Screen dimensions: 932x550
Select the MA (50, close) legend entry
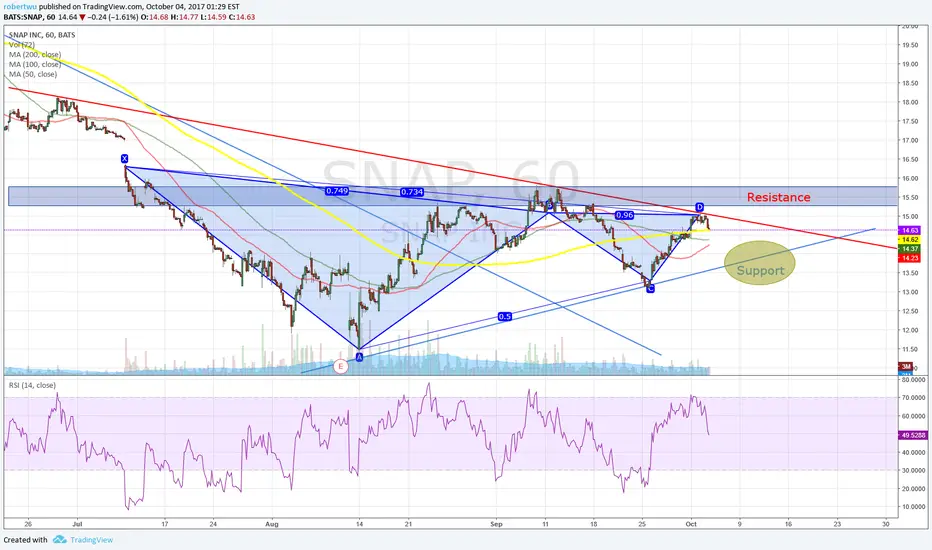click(33, 74)
